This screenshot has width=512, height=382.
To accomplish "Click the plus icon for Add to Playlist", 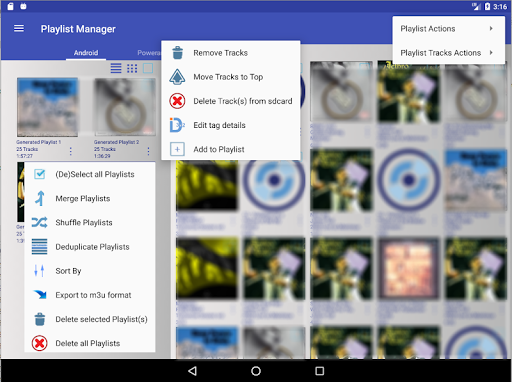I will 177,149.
